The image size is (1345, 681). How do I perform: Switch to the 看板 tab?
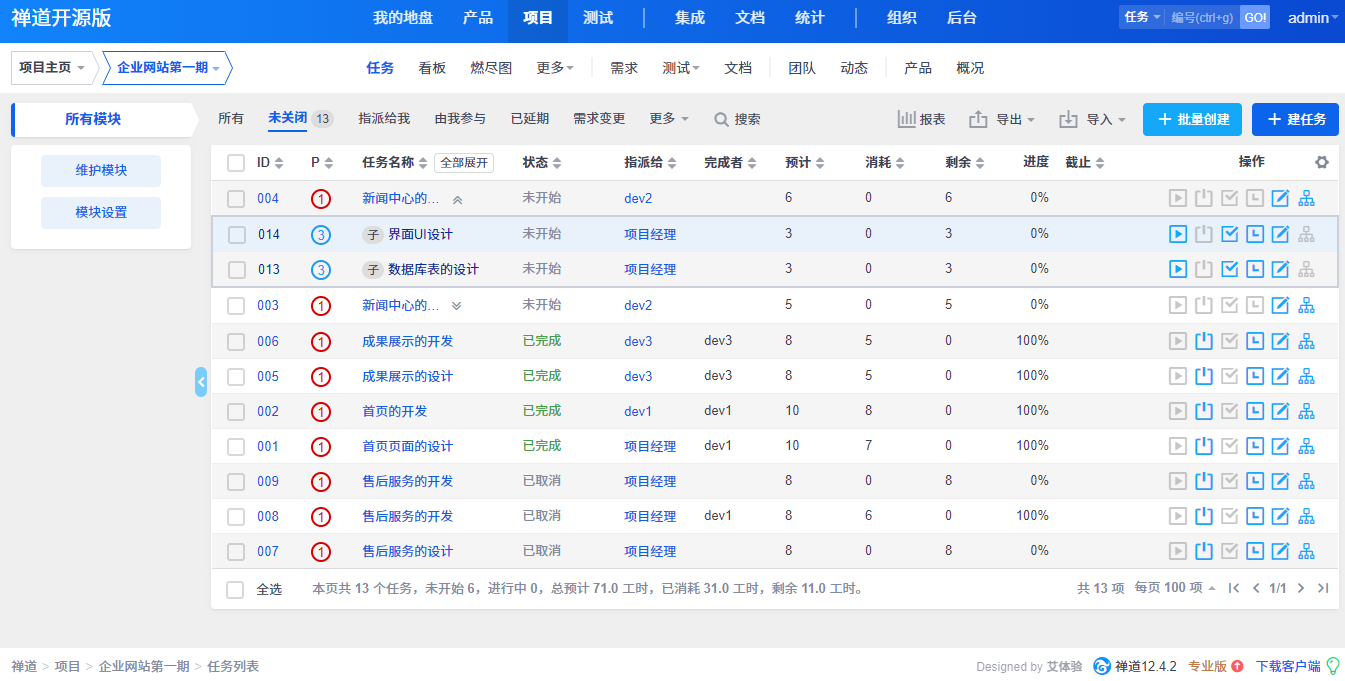[432, 68]
